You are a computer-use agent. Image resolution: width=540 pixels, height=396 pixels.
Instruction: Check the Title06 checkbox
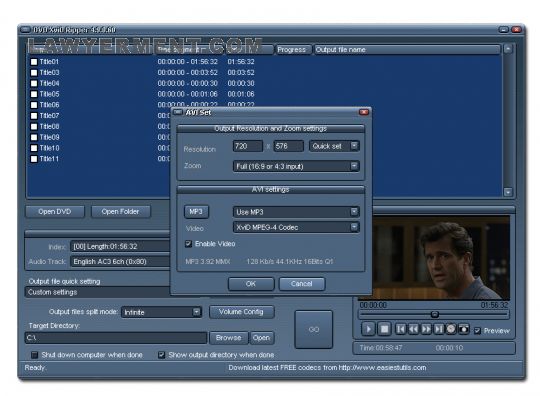pos(34,105)
